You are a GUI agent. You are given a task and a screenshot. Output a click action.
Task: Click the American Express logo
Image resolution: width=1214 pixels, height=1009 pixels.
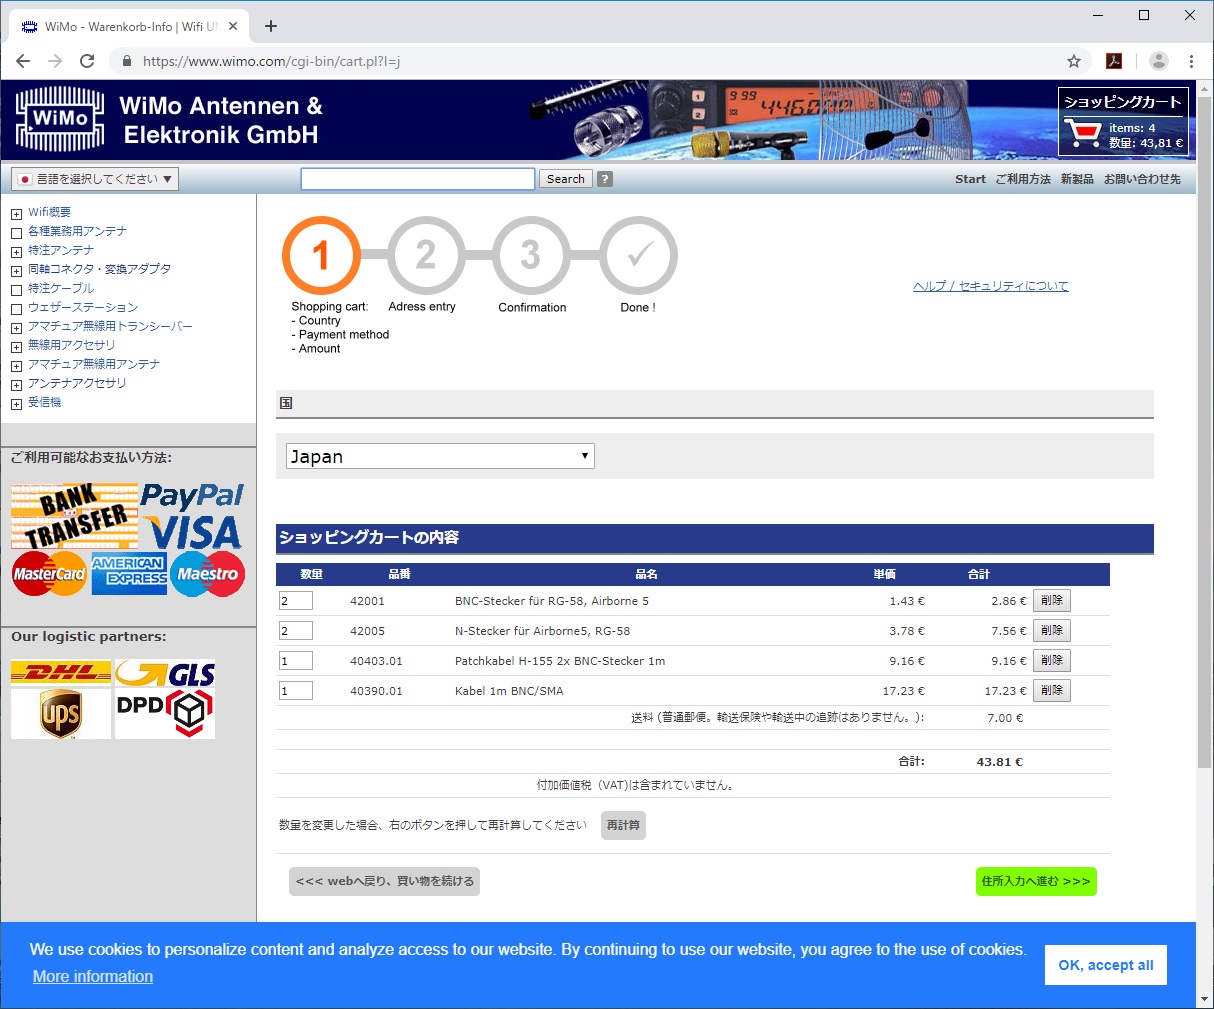point(129,574)
